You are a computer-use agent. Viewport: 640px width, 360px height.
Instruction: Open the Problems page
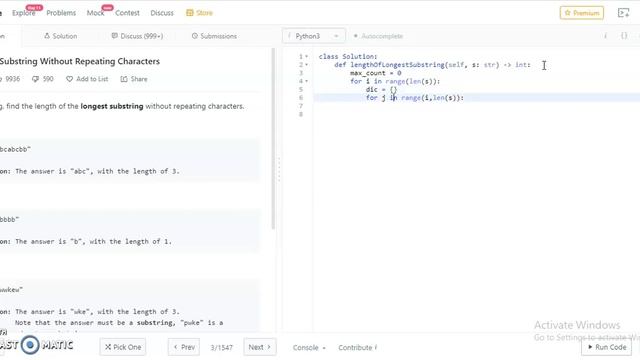point(61,13)
